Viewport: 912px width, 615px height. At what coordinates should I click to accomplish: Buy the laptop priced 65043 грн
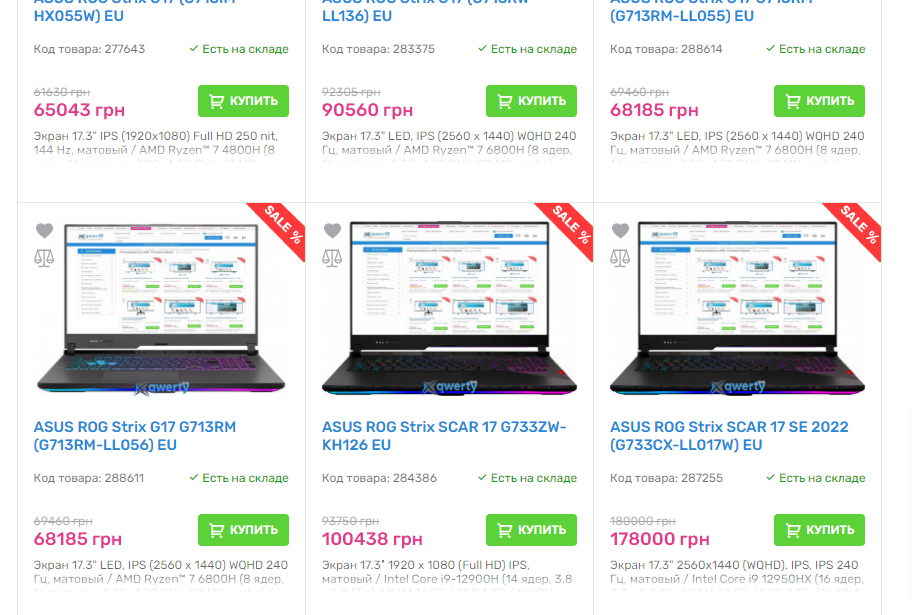pos(243,101)
